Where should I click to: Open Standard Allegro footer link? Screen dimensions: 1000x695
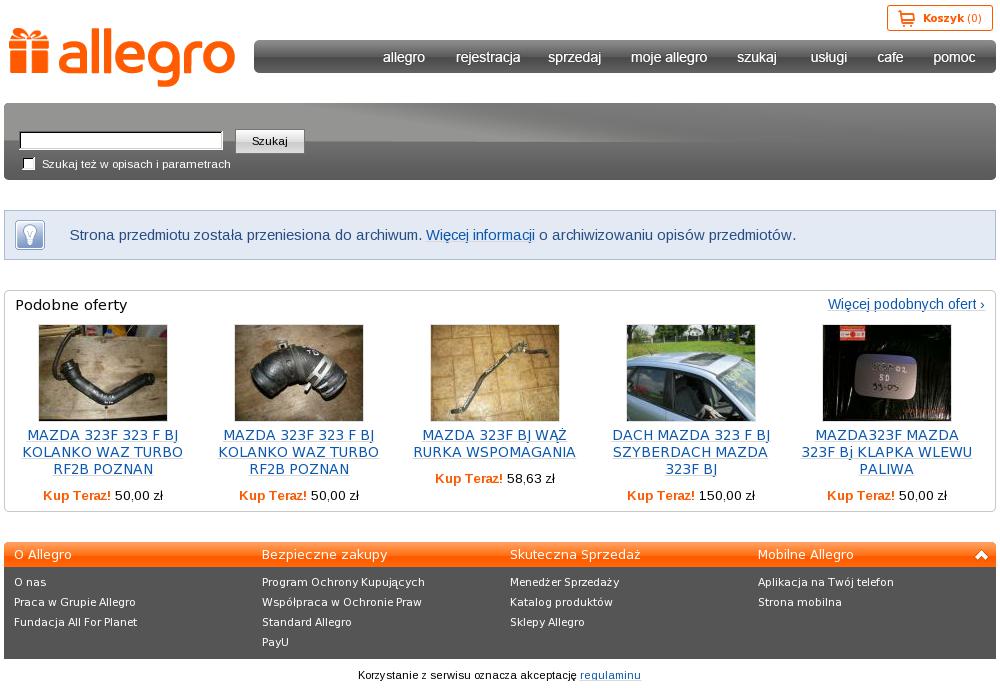(307, 622)
